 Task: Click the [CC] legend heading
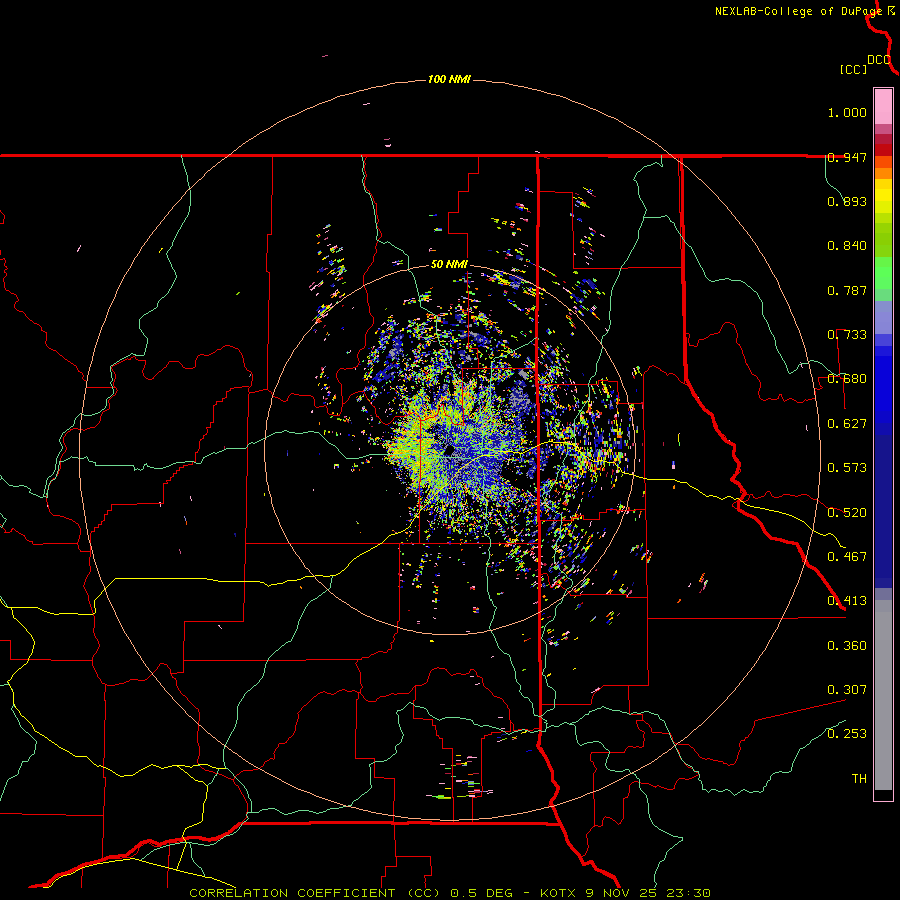(853, 69)
